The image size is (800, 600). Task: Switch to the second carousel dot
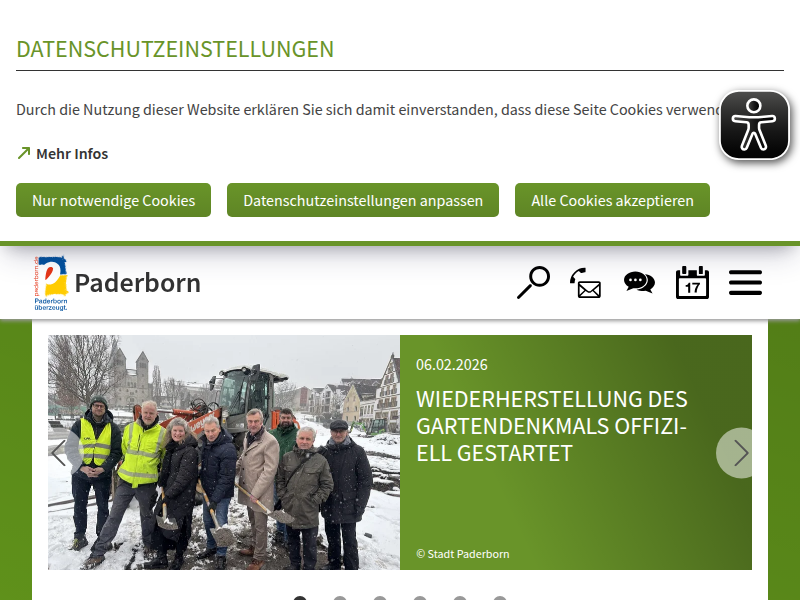340,598
